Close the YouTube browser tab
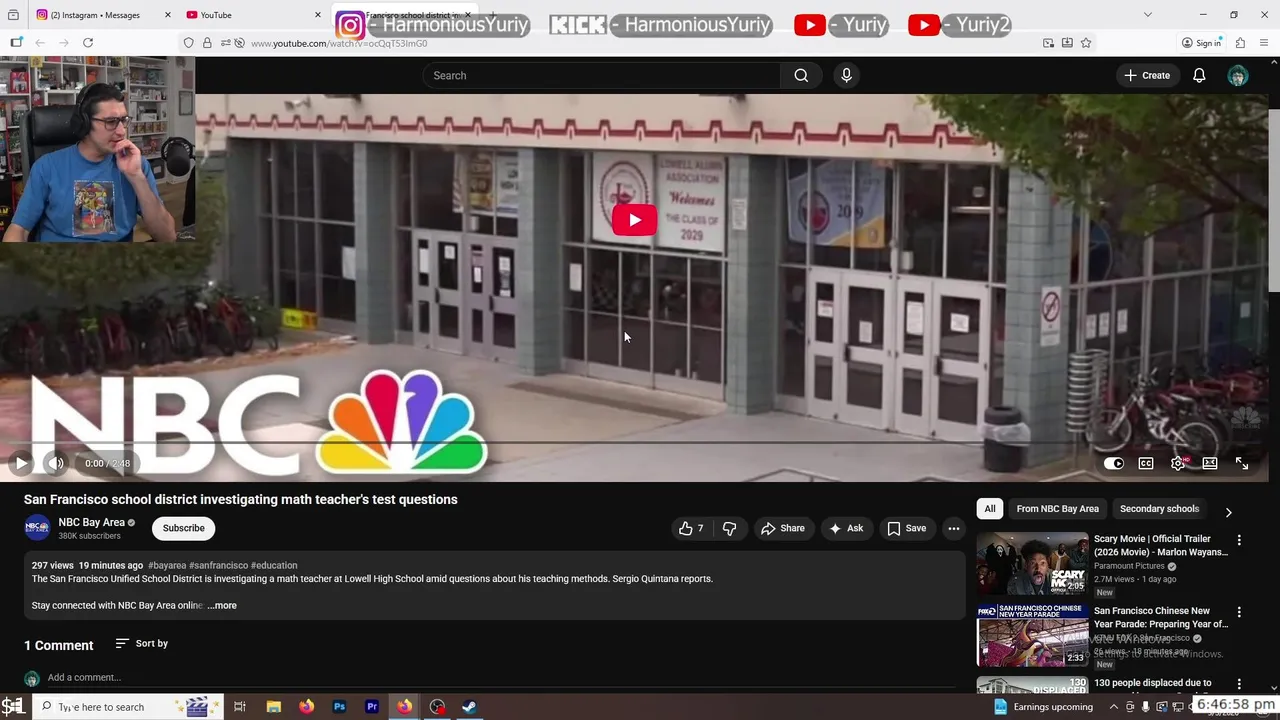1280x720 pixels. [318, 15]
